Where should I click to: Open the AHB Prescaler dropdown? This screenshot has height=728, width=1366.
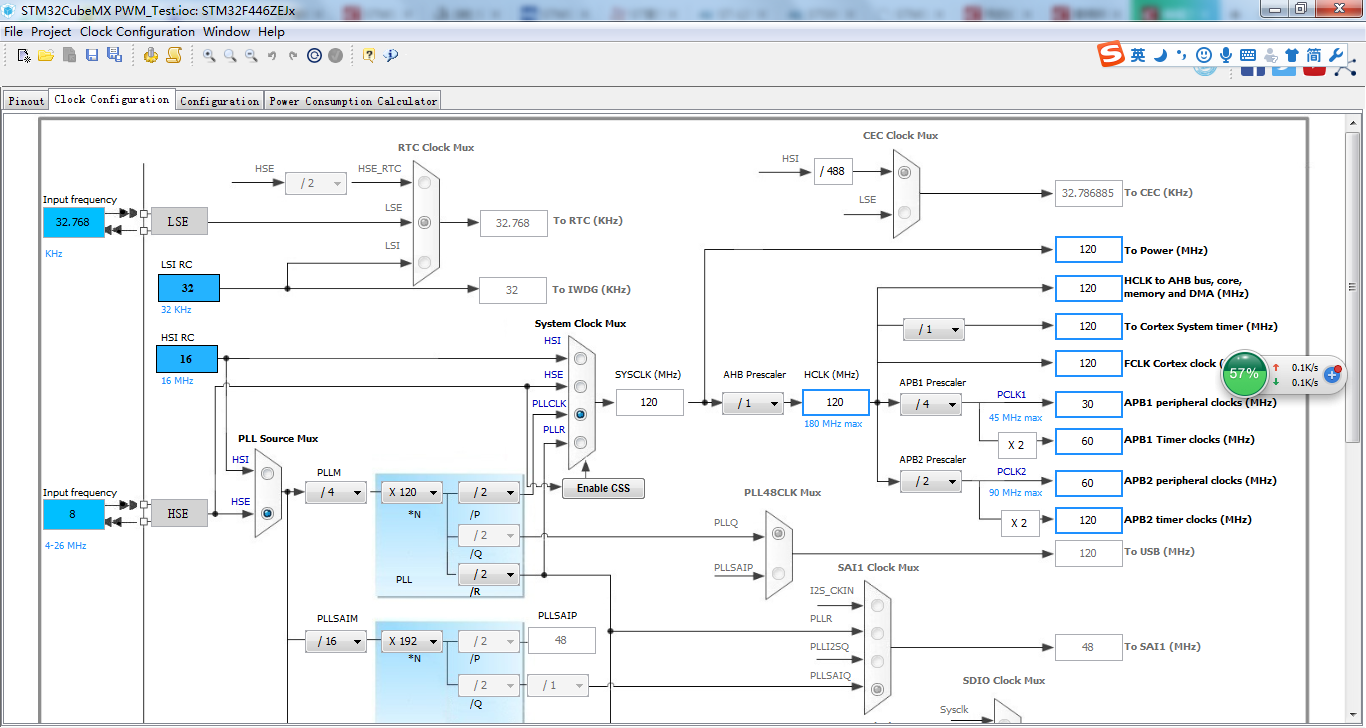tap(753, 403)
